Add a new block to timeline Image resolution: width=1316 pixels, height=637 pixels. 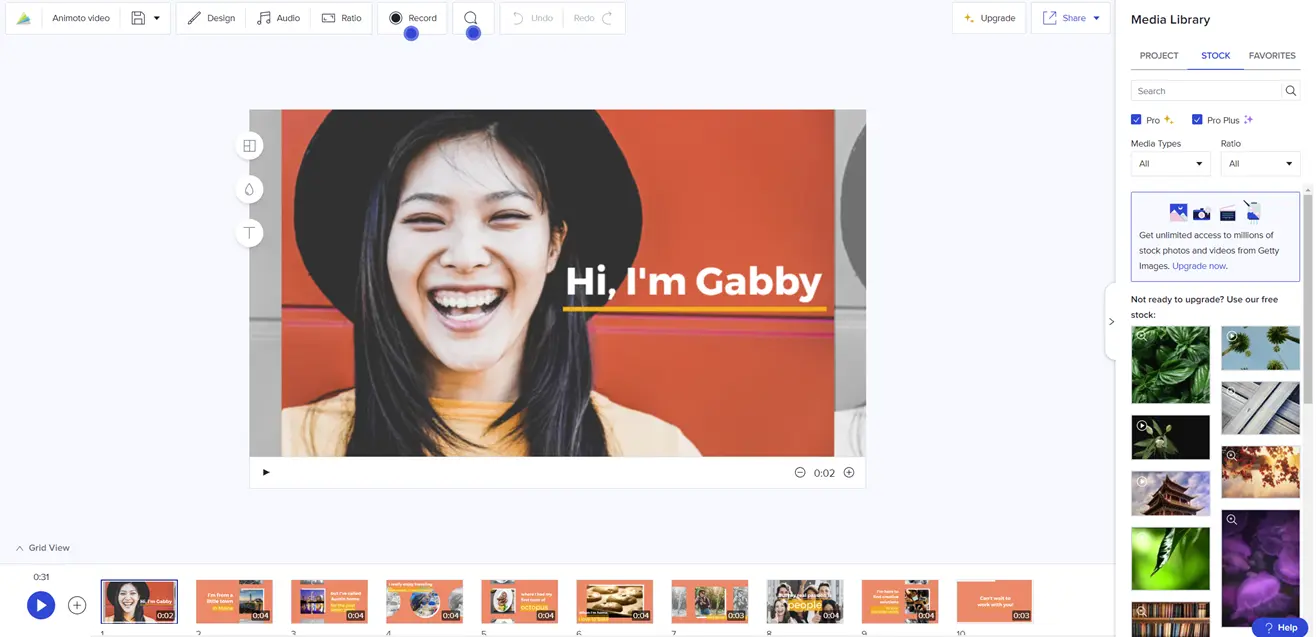pos(77,605)
